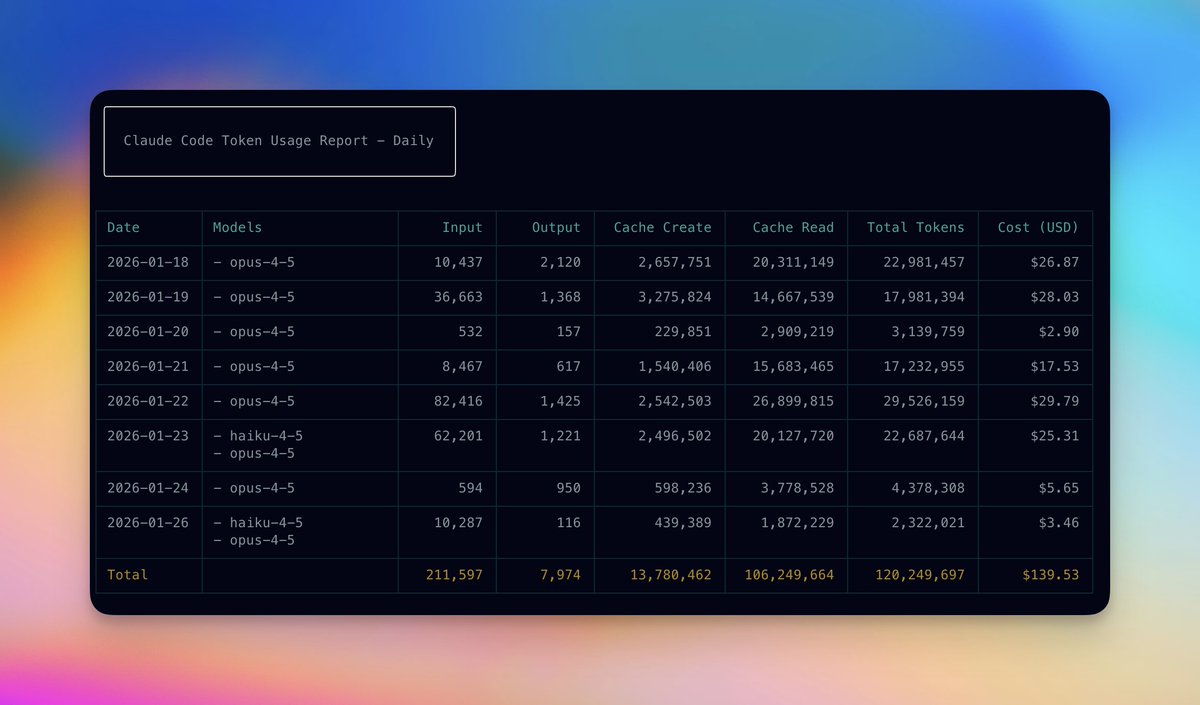
Task: Click 'haiku-4-5' in the 2026-01-23 row
Action: [267, 437]
